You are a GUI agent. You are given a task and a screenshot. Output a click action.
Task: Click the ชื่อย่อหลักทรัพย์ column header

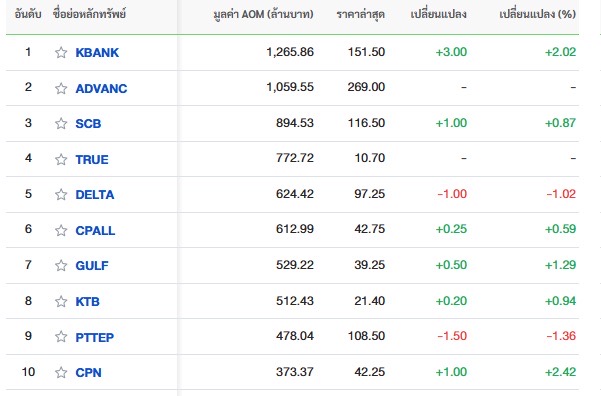pyautogui.click(x=89, y=15)
